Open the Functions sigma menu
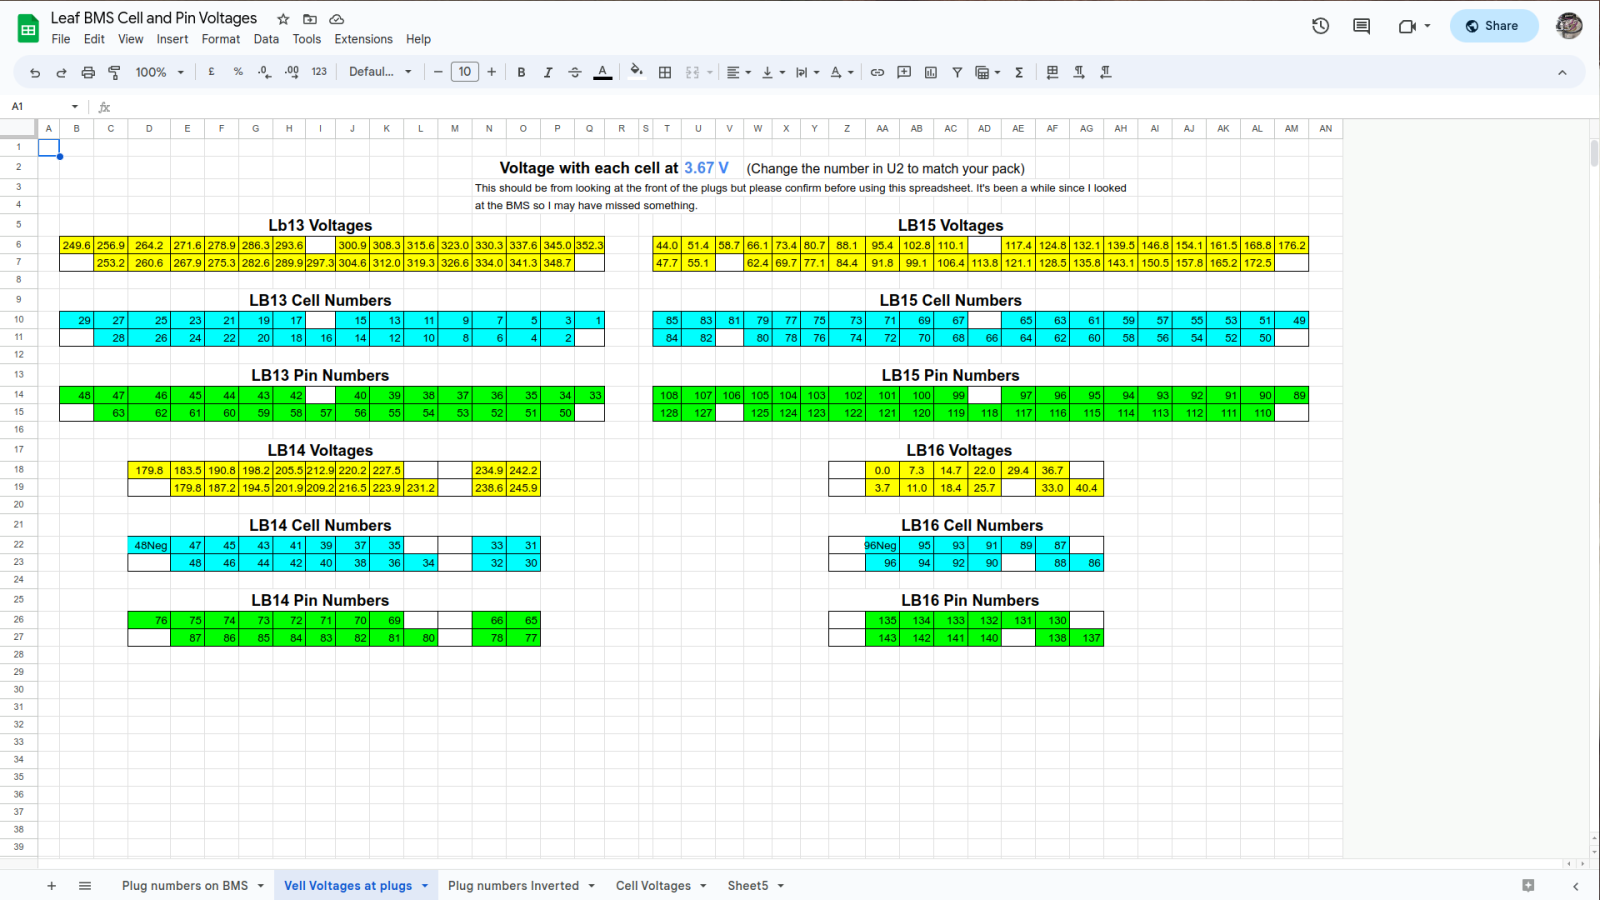 tap(1019, 72)
